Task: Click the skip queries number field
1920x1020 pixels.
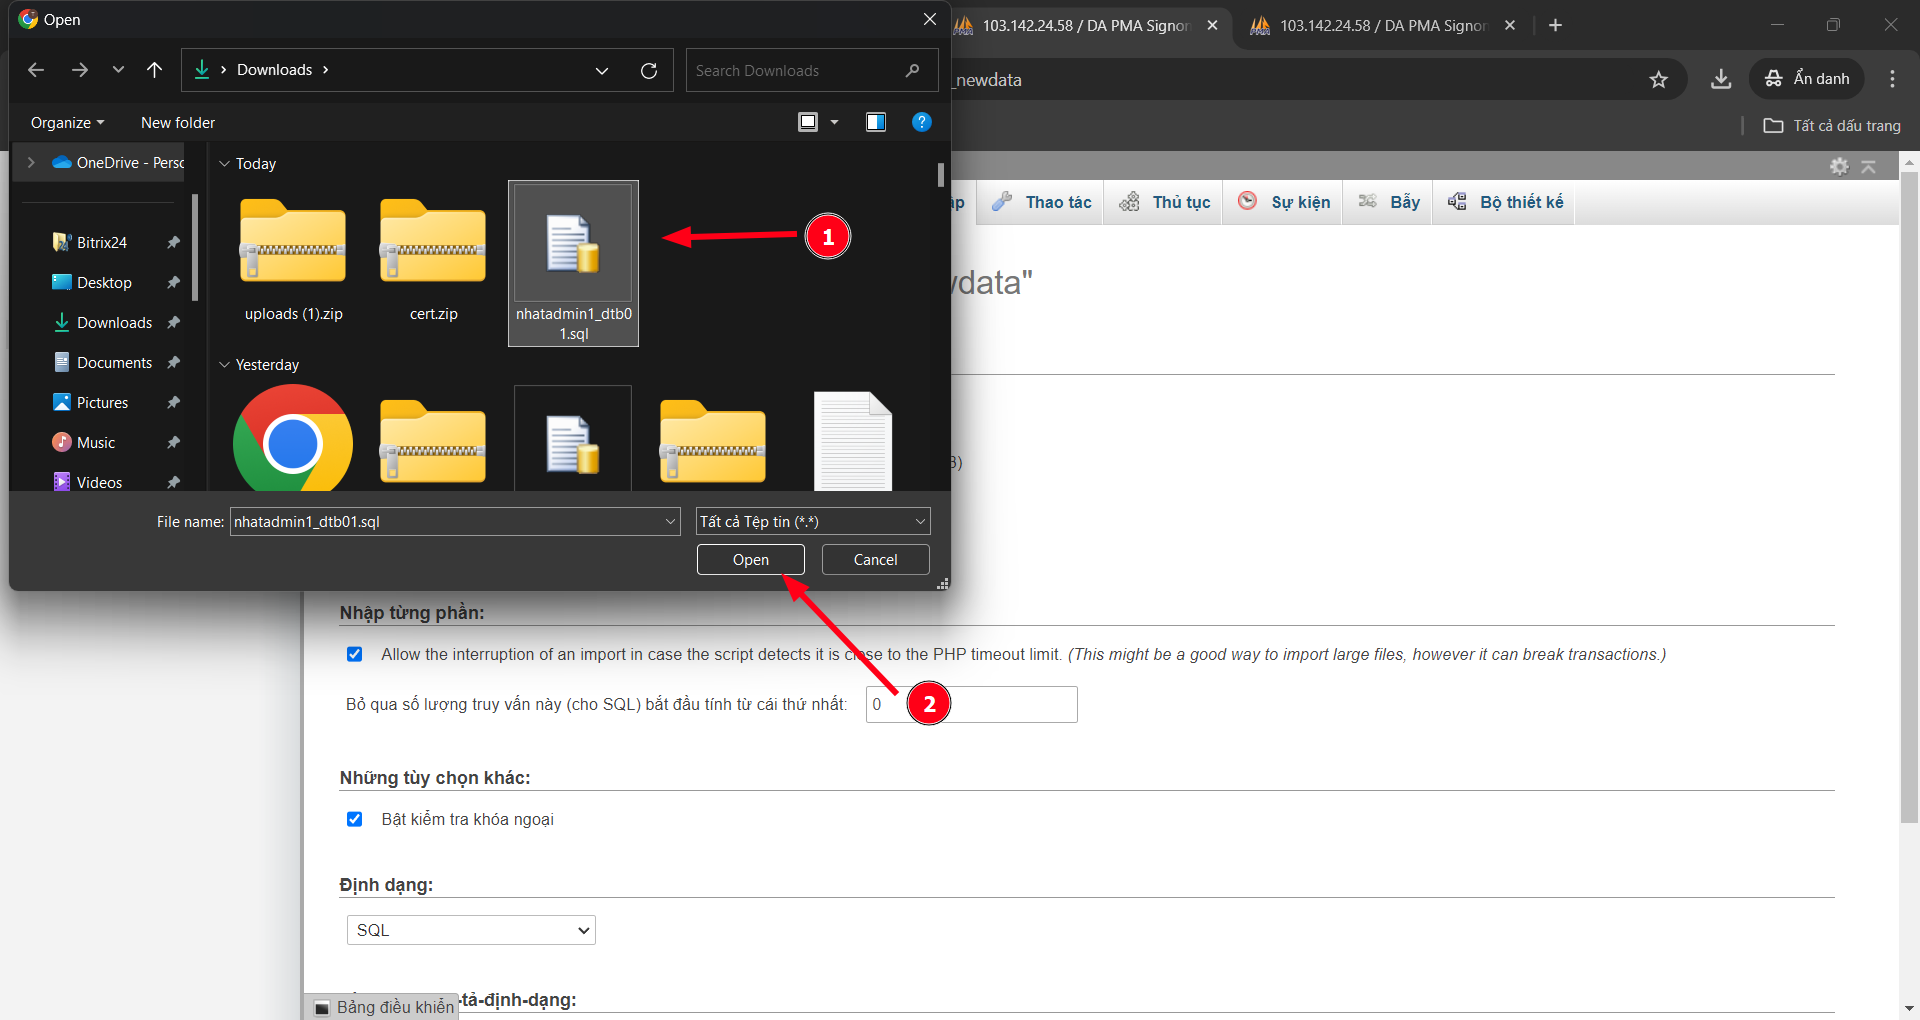Action: tap(971, 704)
